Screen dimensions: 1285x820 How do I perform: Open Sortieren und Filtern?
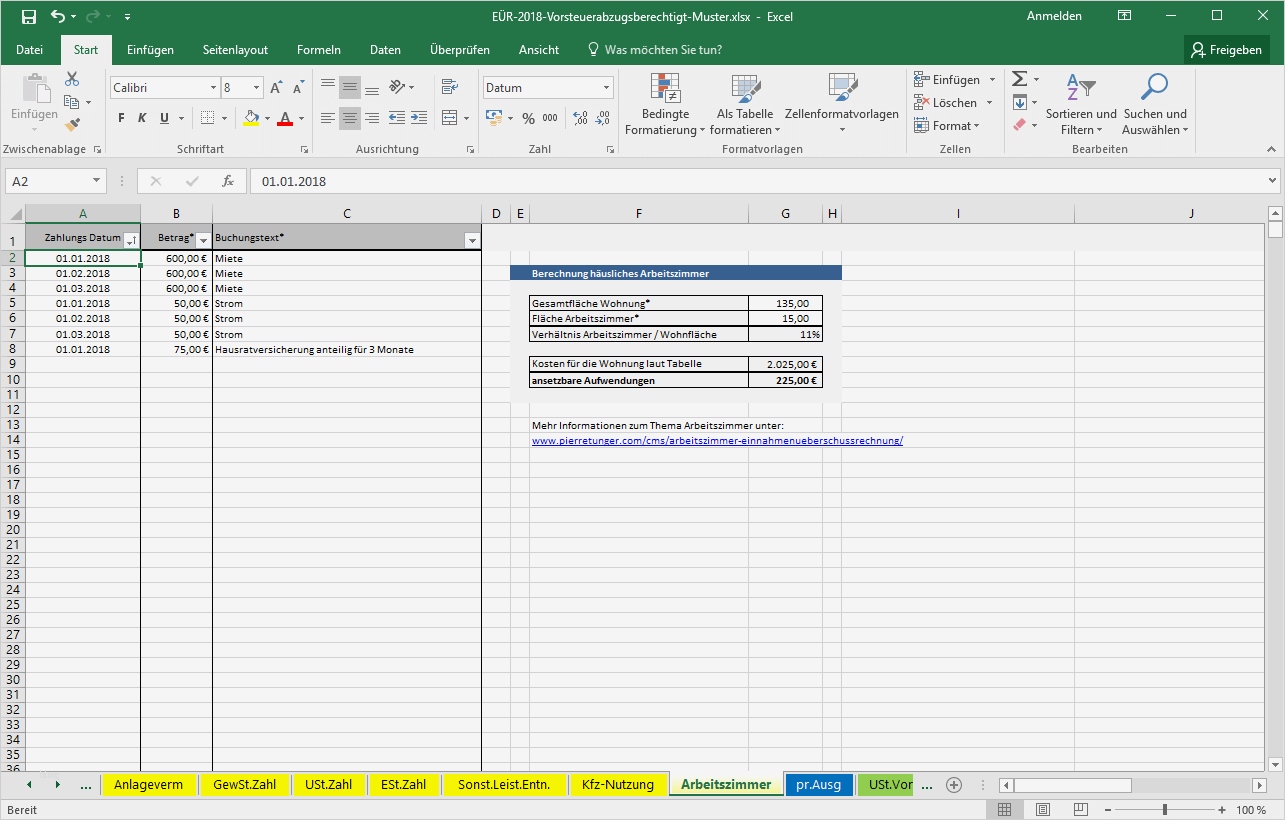(1081, 105)
